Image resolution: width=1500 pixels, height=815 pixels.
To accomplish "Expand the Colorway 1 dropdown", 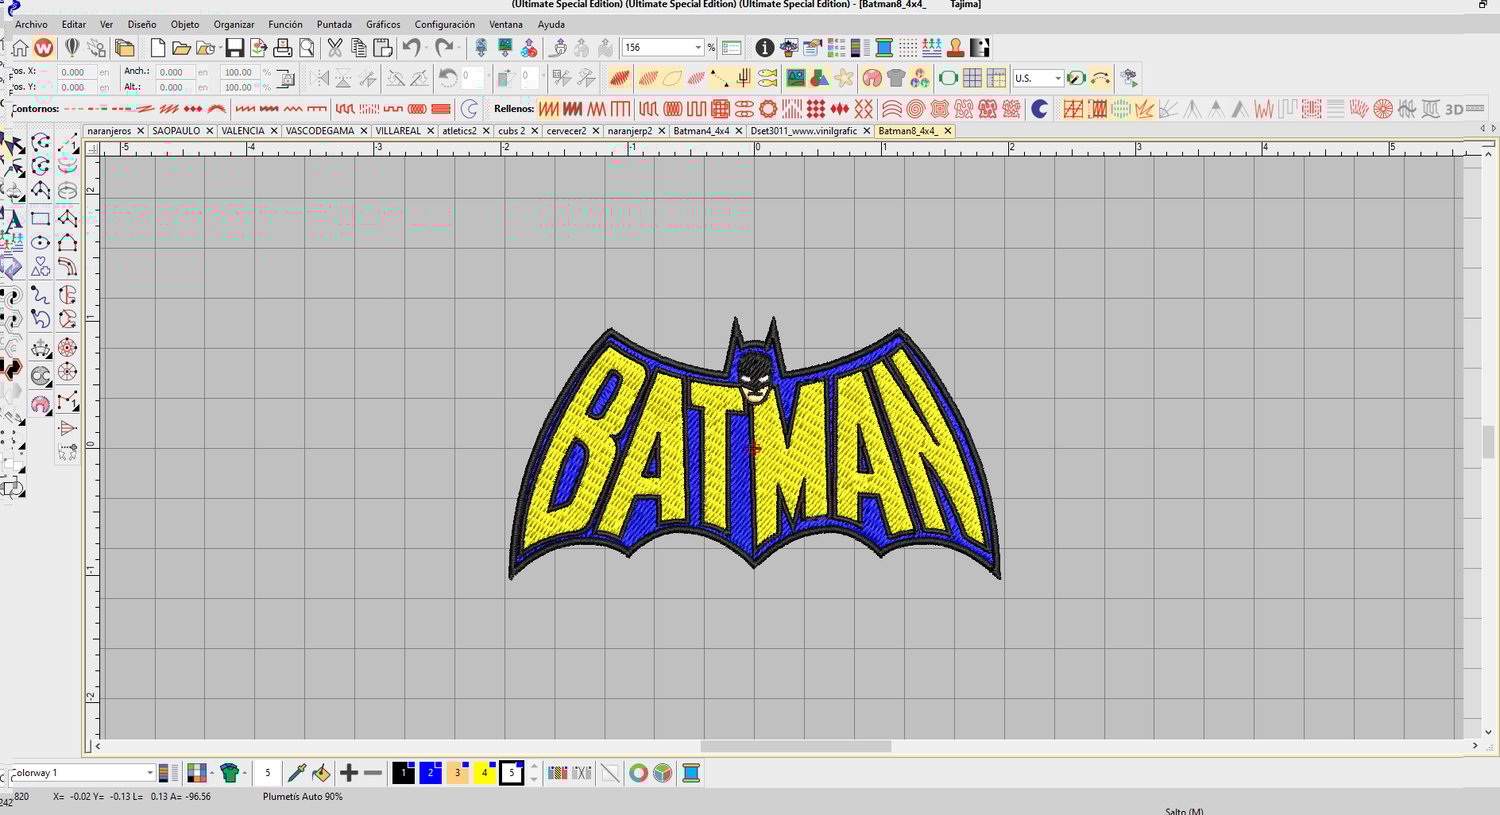I will pos(150,773).
